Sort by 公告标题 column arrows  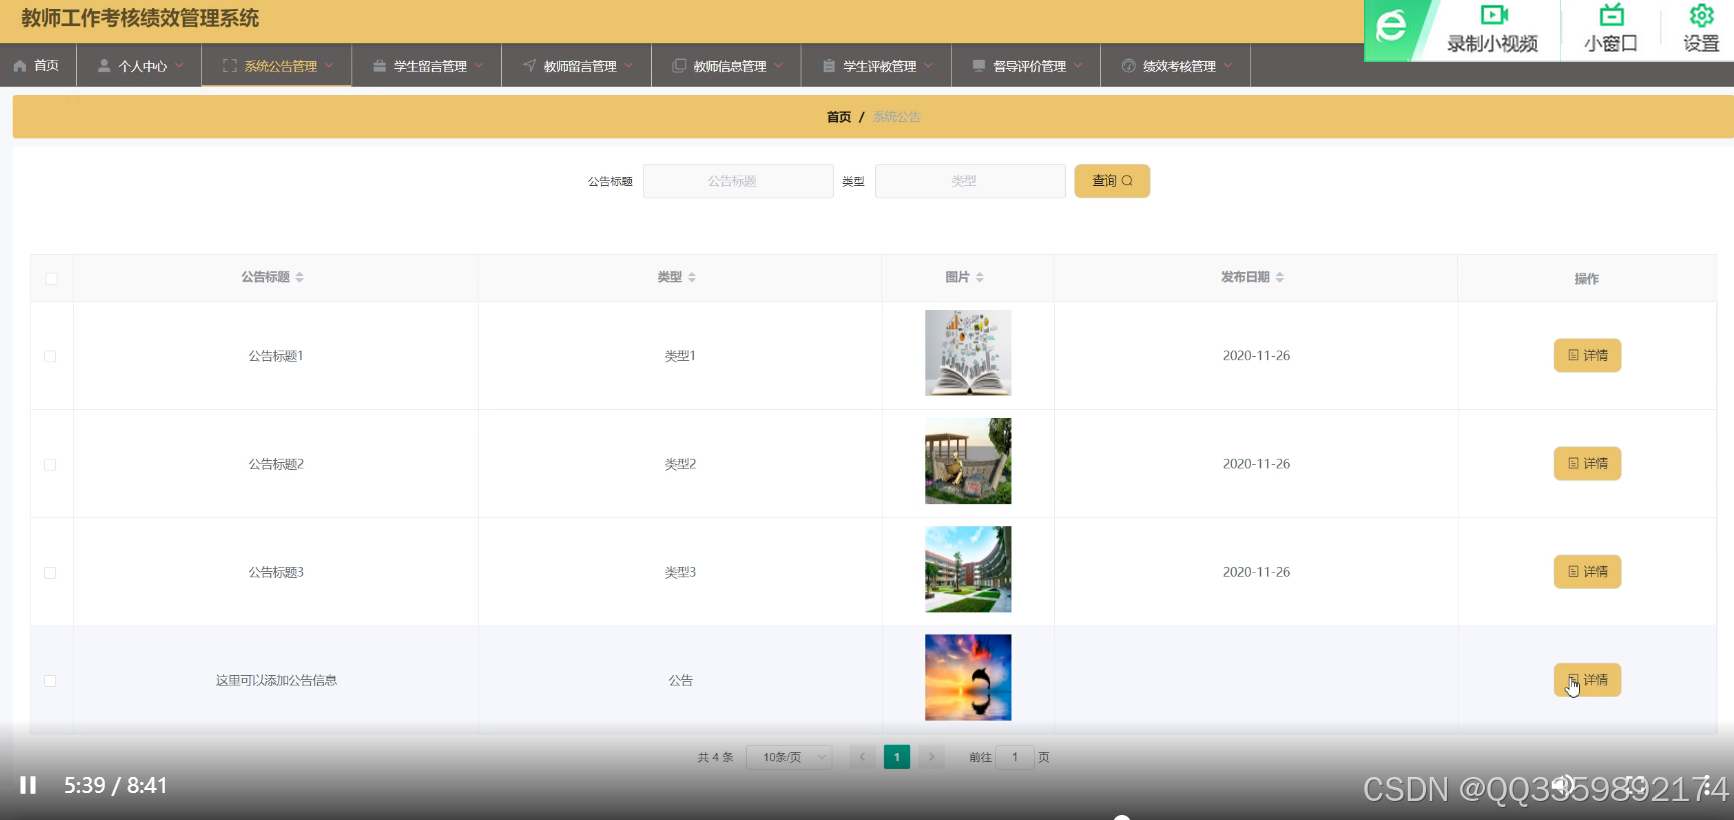click(x=299, y=277)
